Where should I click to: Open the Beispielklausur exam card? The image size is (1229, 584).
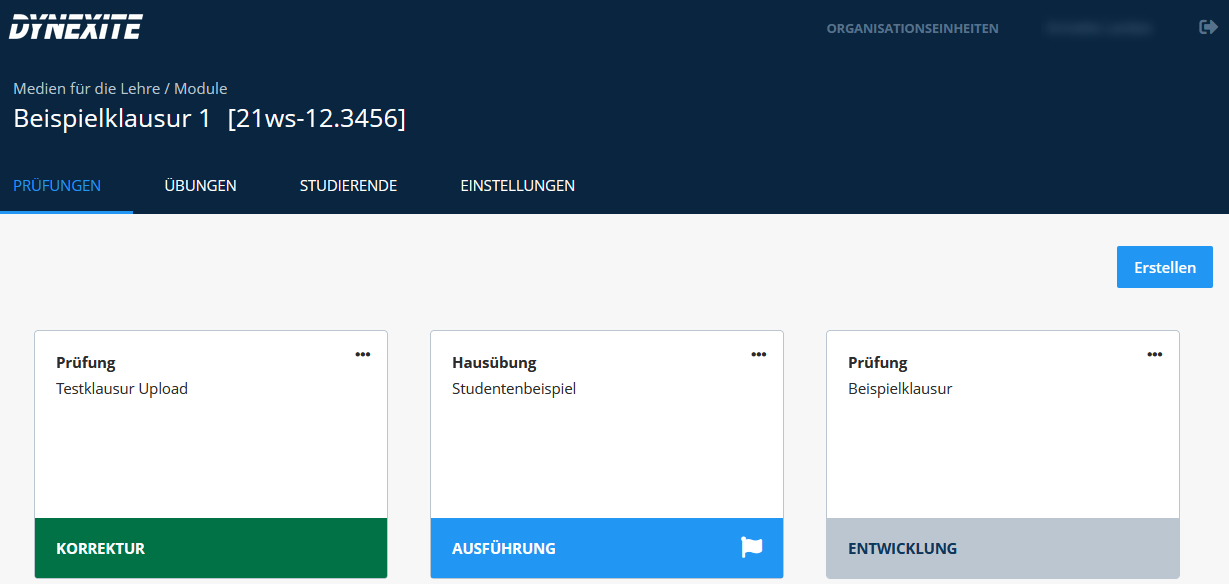coord(1002,440)
